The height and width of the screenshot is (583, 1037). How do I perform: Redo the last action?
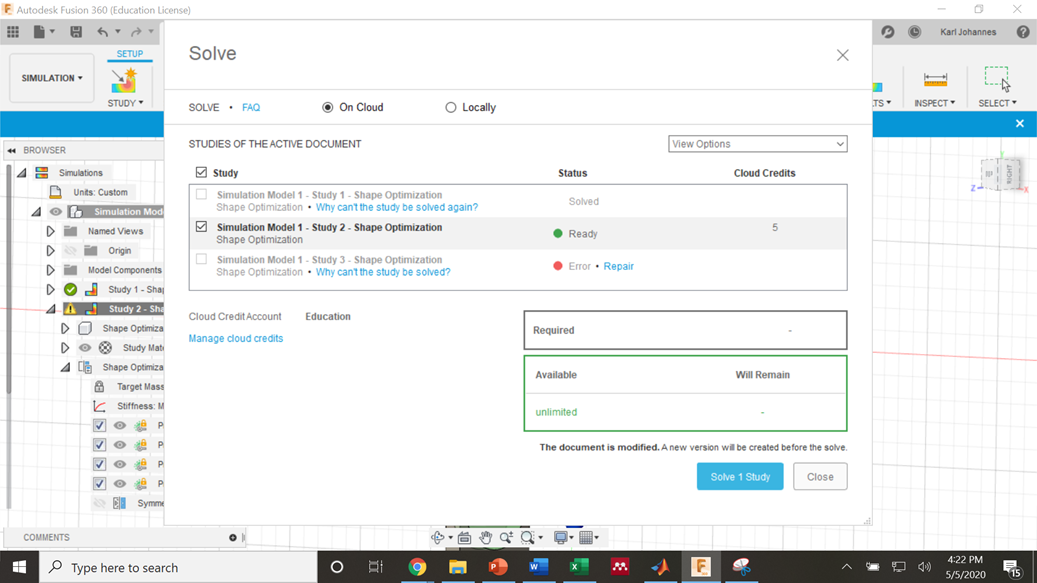[136, 32]
